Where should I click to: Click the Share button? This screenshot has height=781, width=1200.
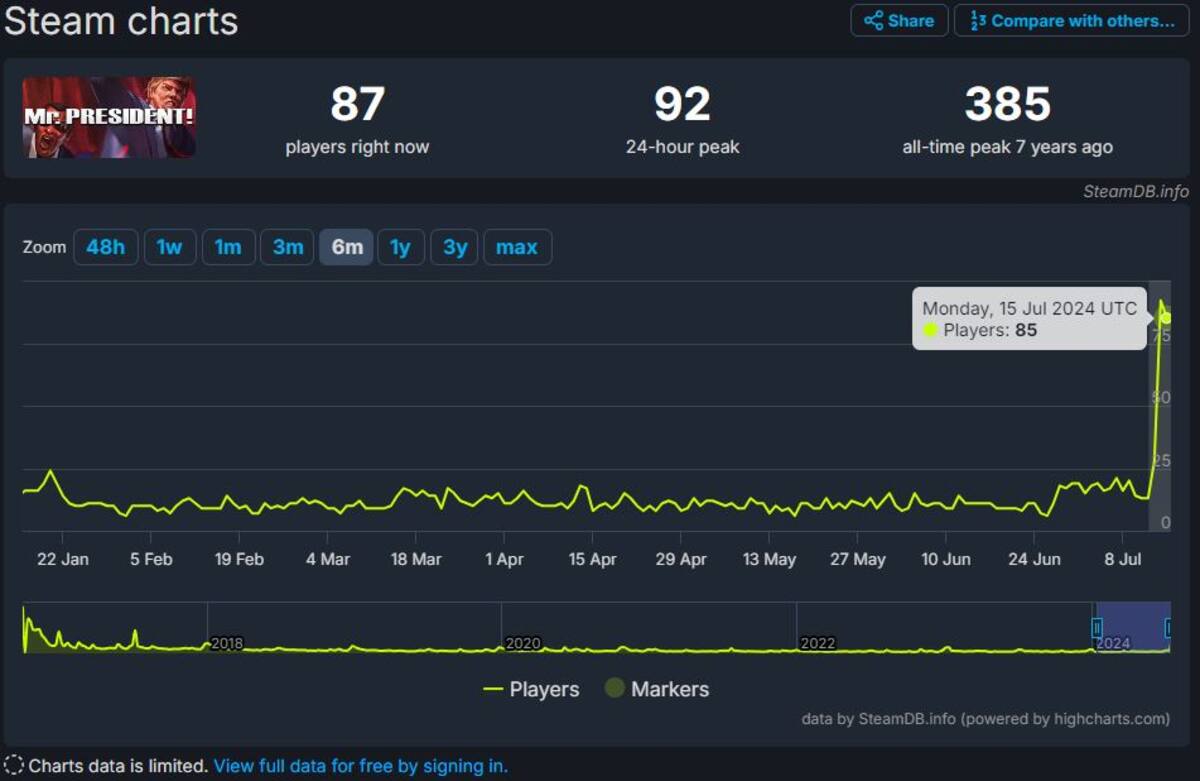coord(899,20)
